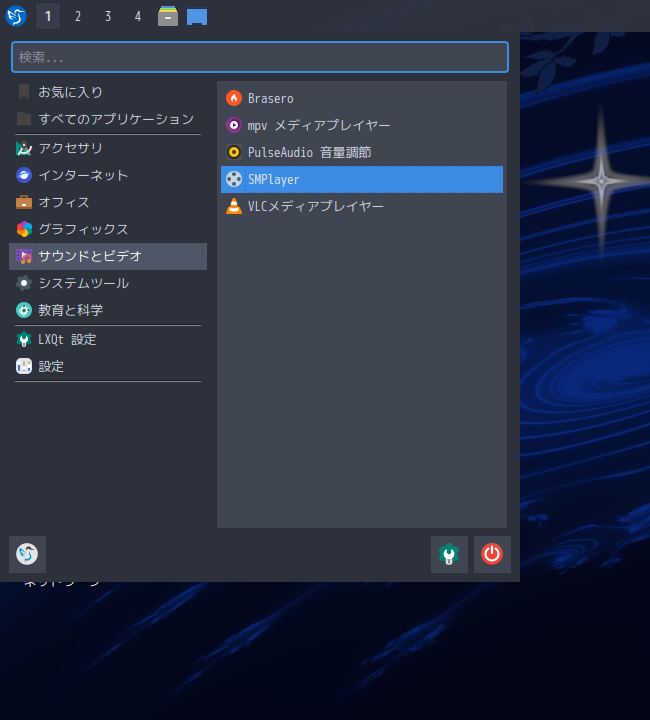
Task: Open LXQt 設定 category
Action: (108, 340)
